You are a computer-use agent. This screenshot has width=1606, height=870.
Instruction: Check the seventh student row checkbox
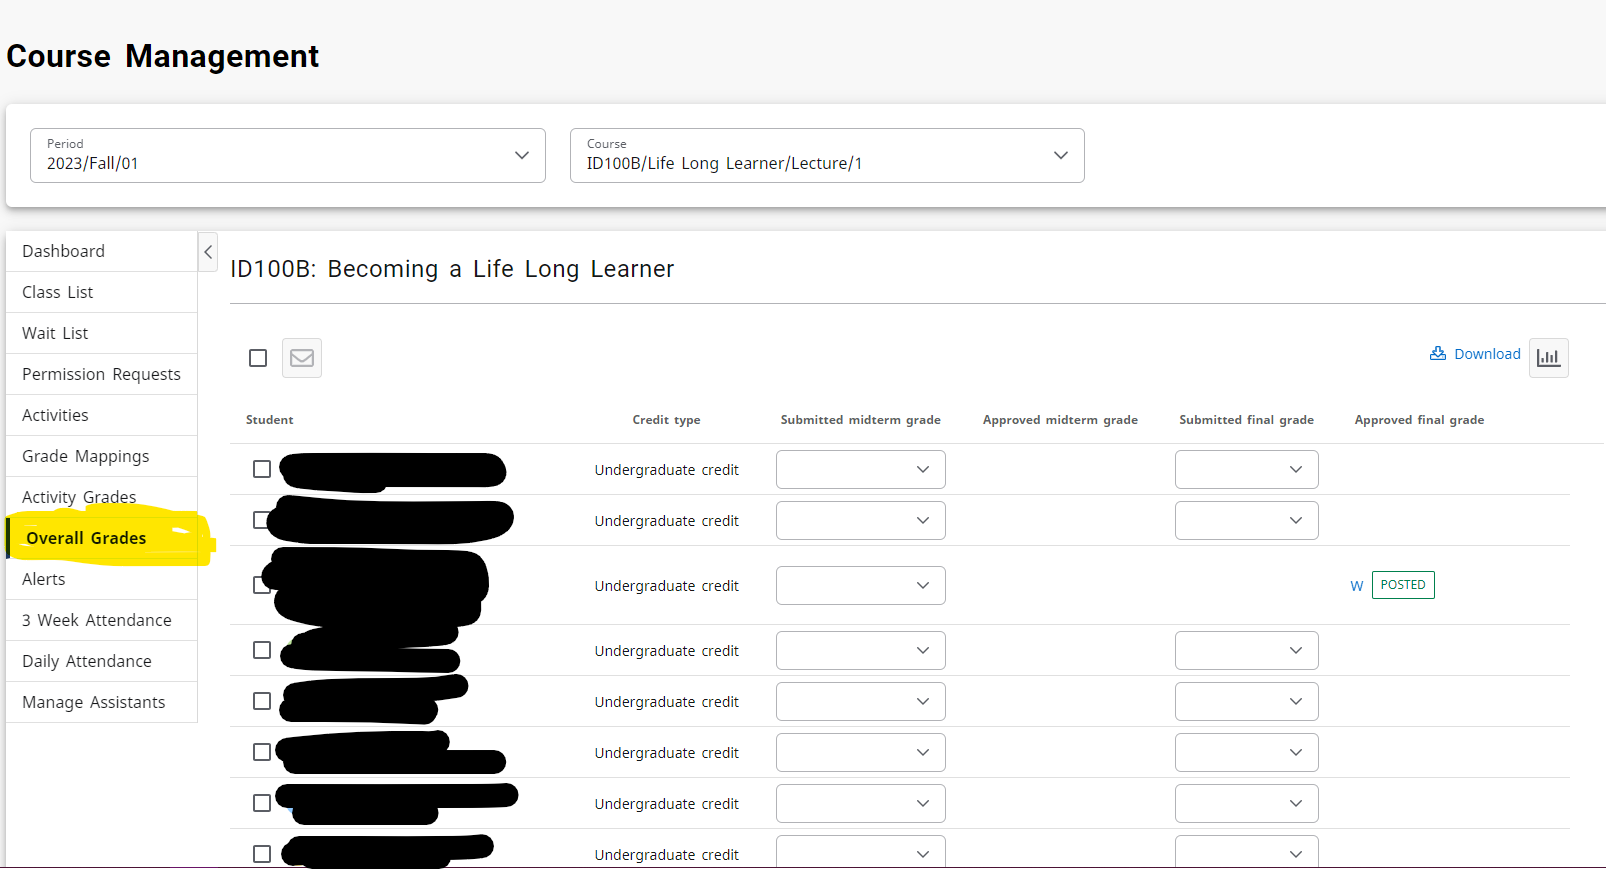262,803
